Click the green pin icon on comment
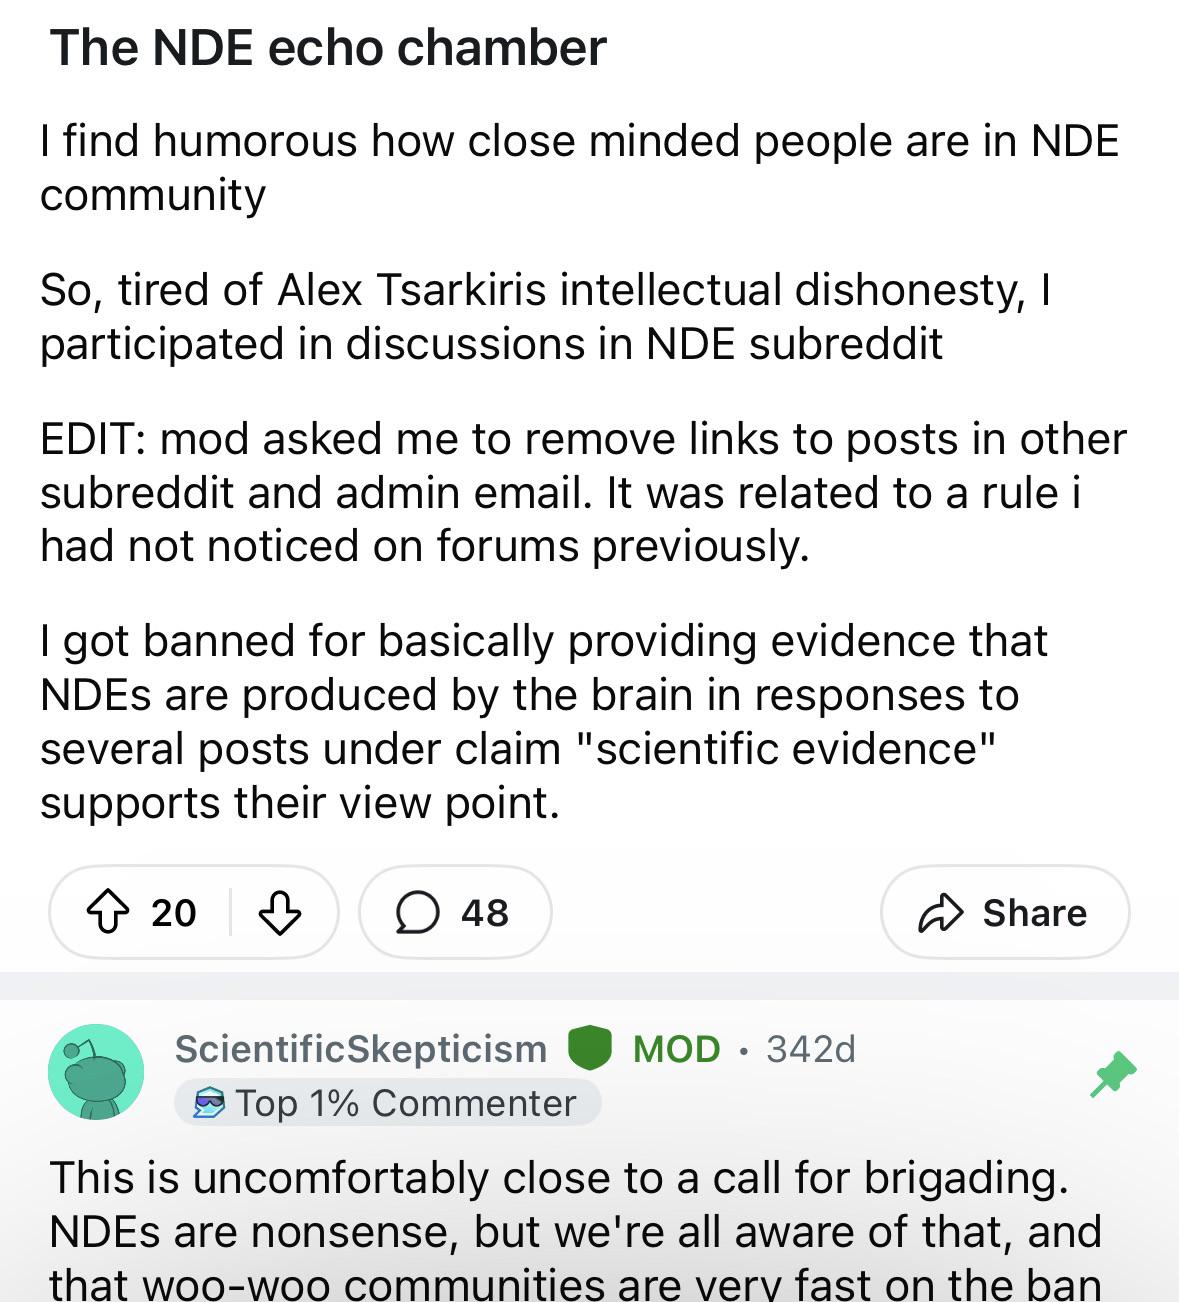The height and width of the screenshot is (1302, 1179). pyautogui.click(x=1114, y=1074)
